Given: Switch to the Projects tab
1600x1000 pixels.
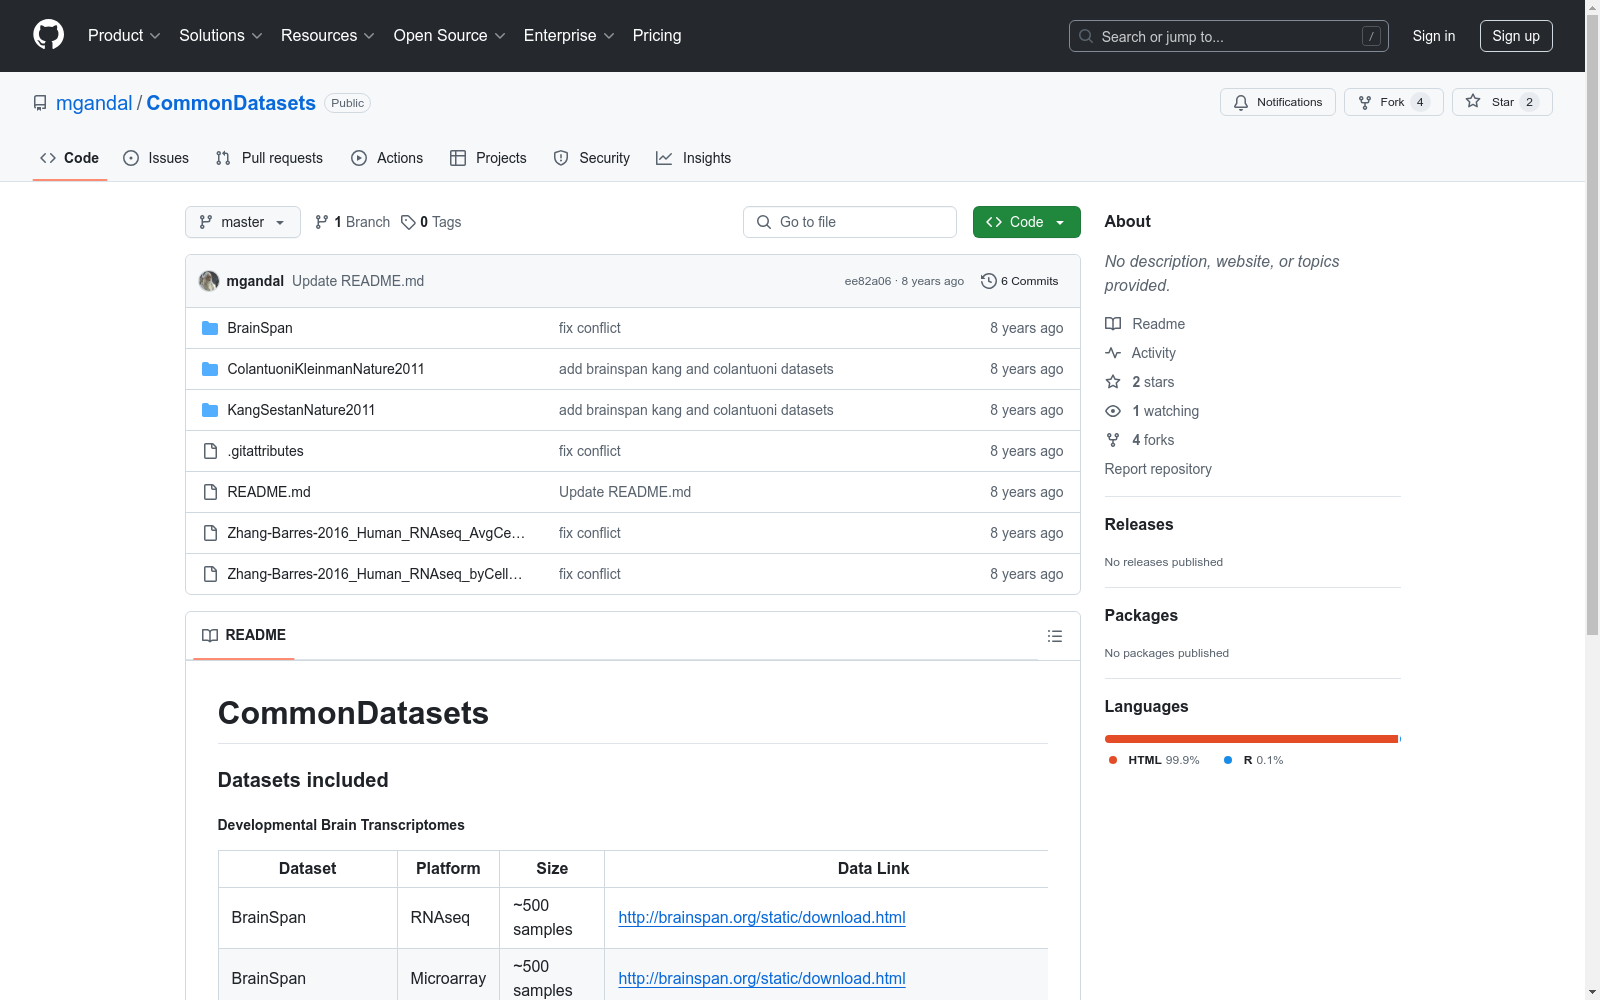Looking at the screenshot, I should 488,158.
